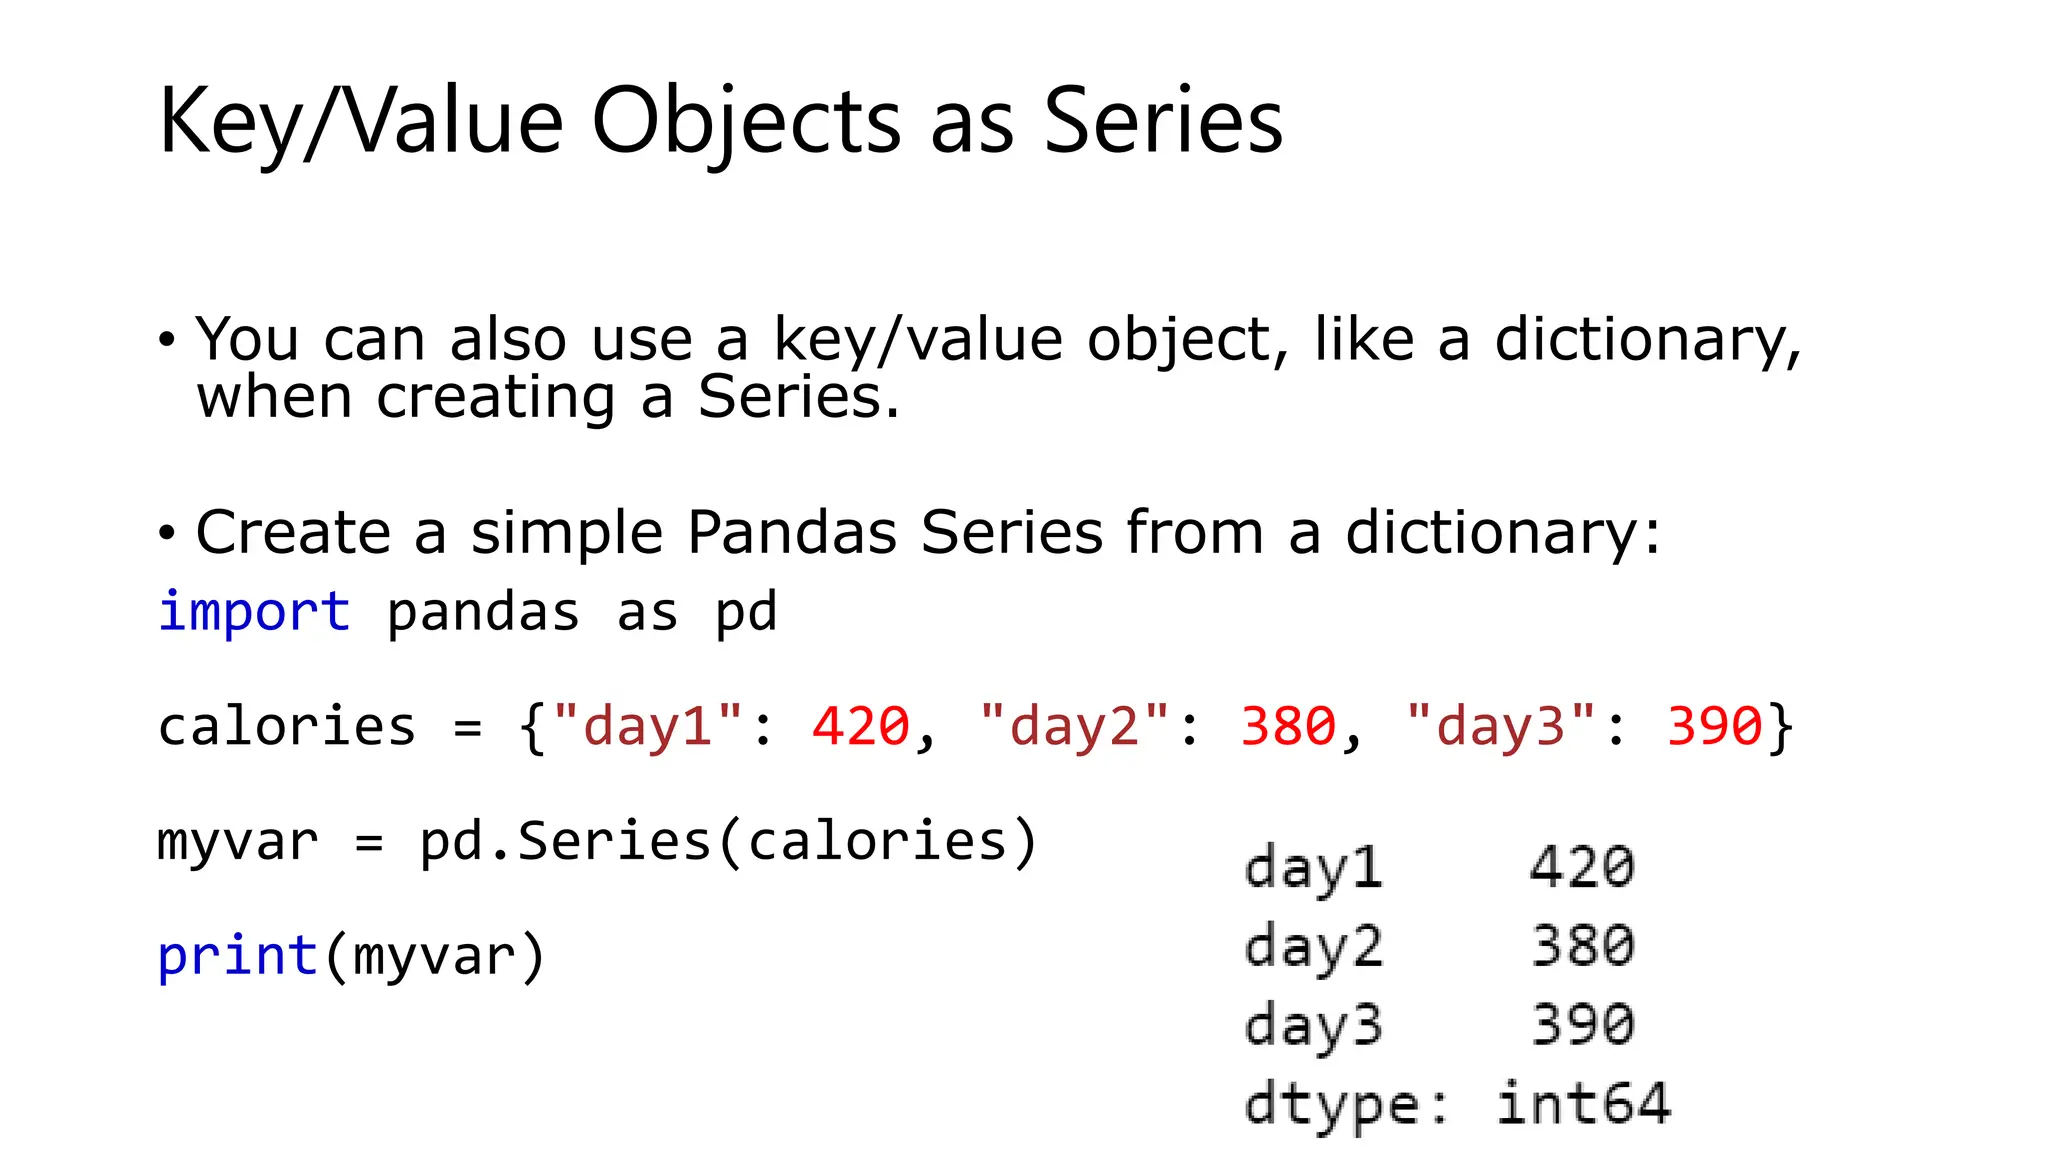This screenshot has width=2048, height=1152.
Task: Click the bullet 'Create a simple Pandas Series'
Action: (927, 531)
